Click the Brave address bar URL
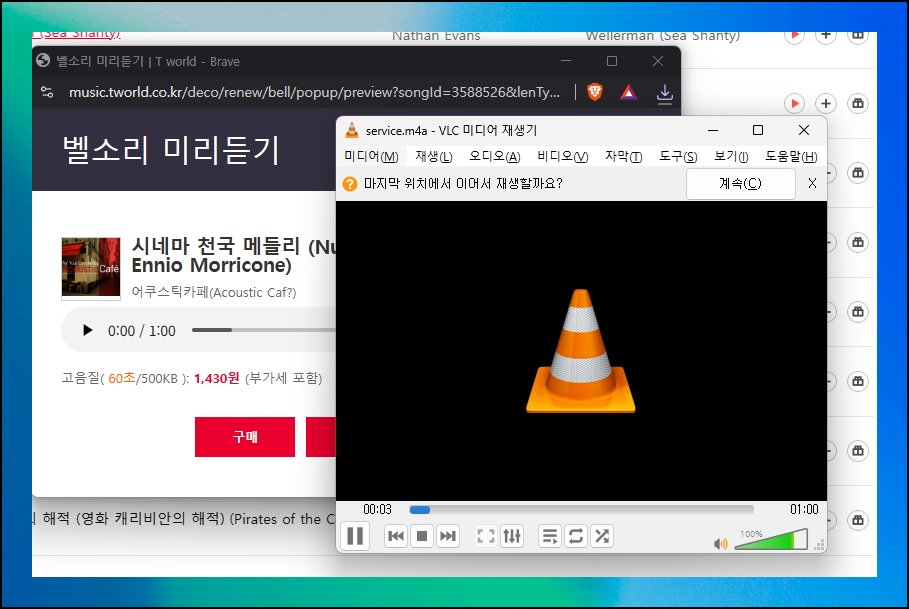 (x=314, y=92)
